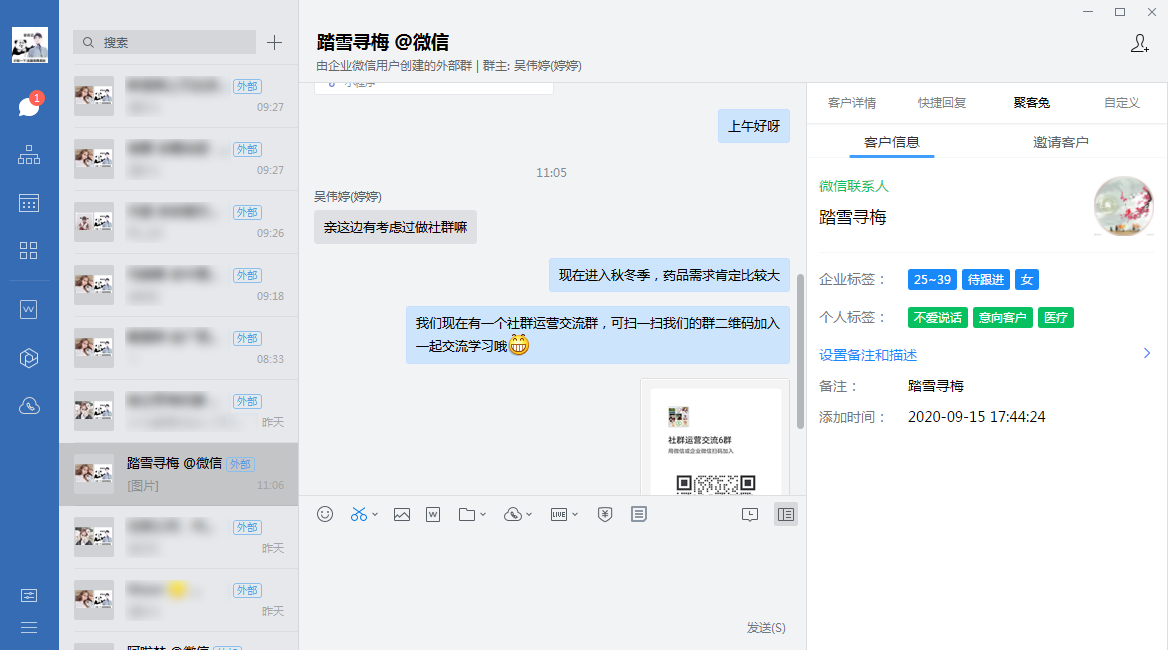Select the 客户信息 sub-tab
This screenshot has height=650, width=1168.
pos(892,142)
